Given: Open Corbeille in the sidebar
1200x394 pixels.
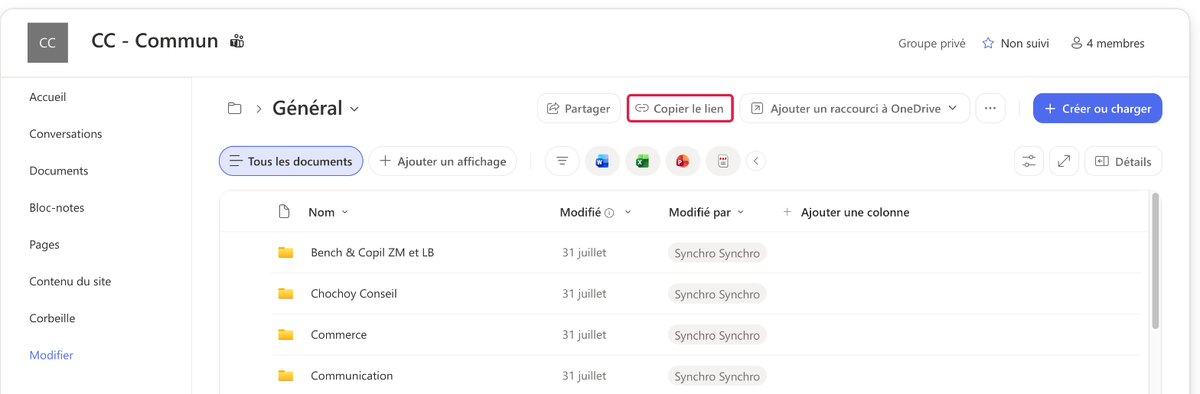Looking at the screenshot, I should point(52,319).
